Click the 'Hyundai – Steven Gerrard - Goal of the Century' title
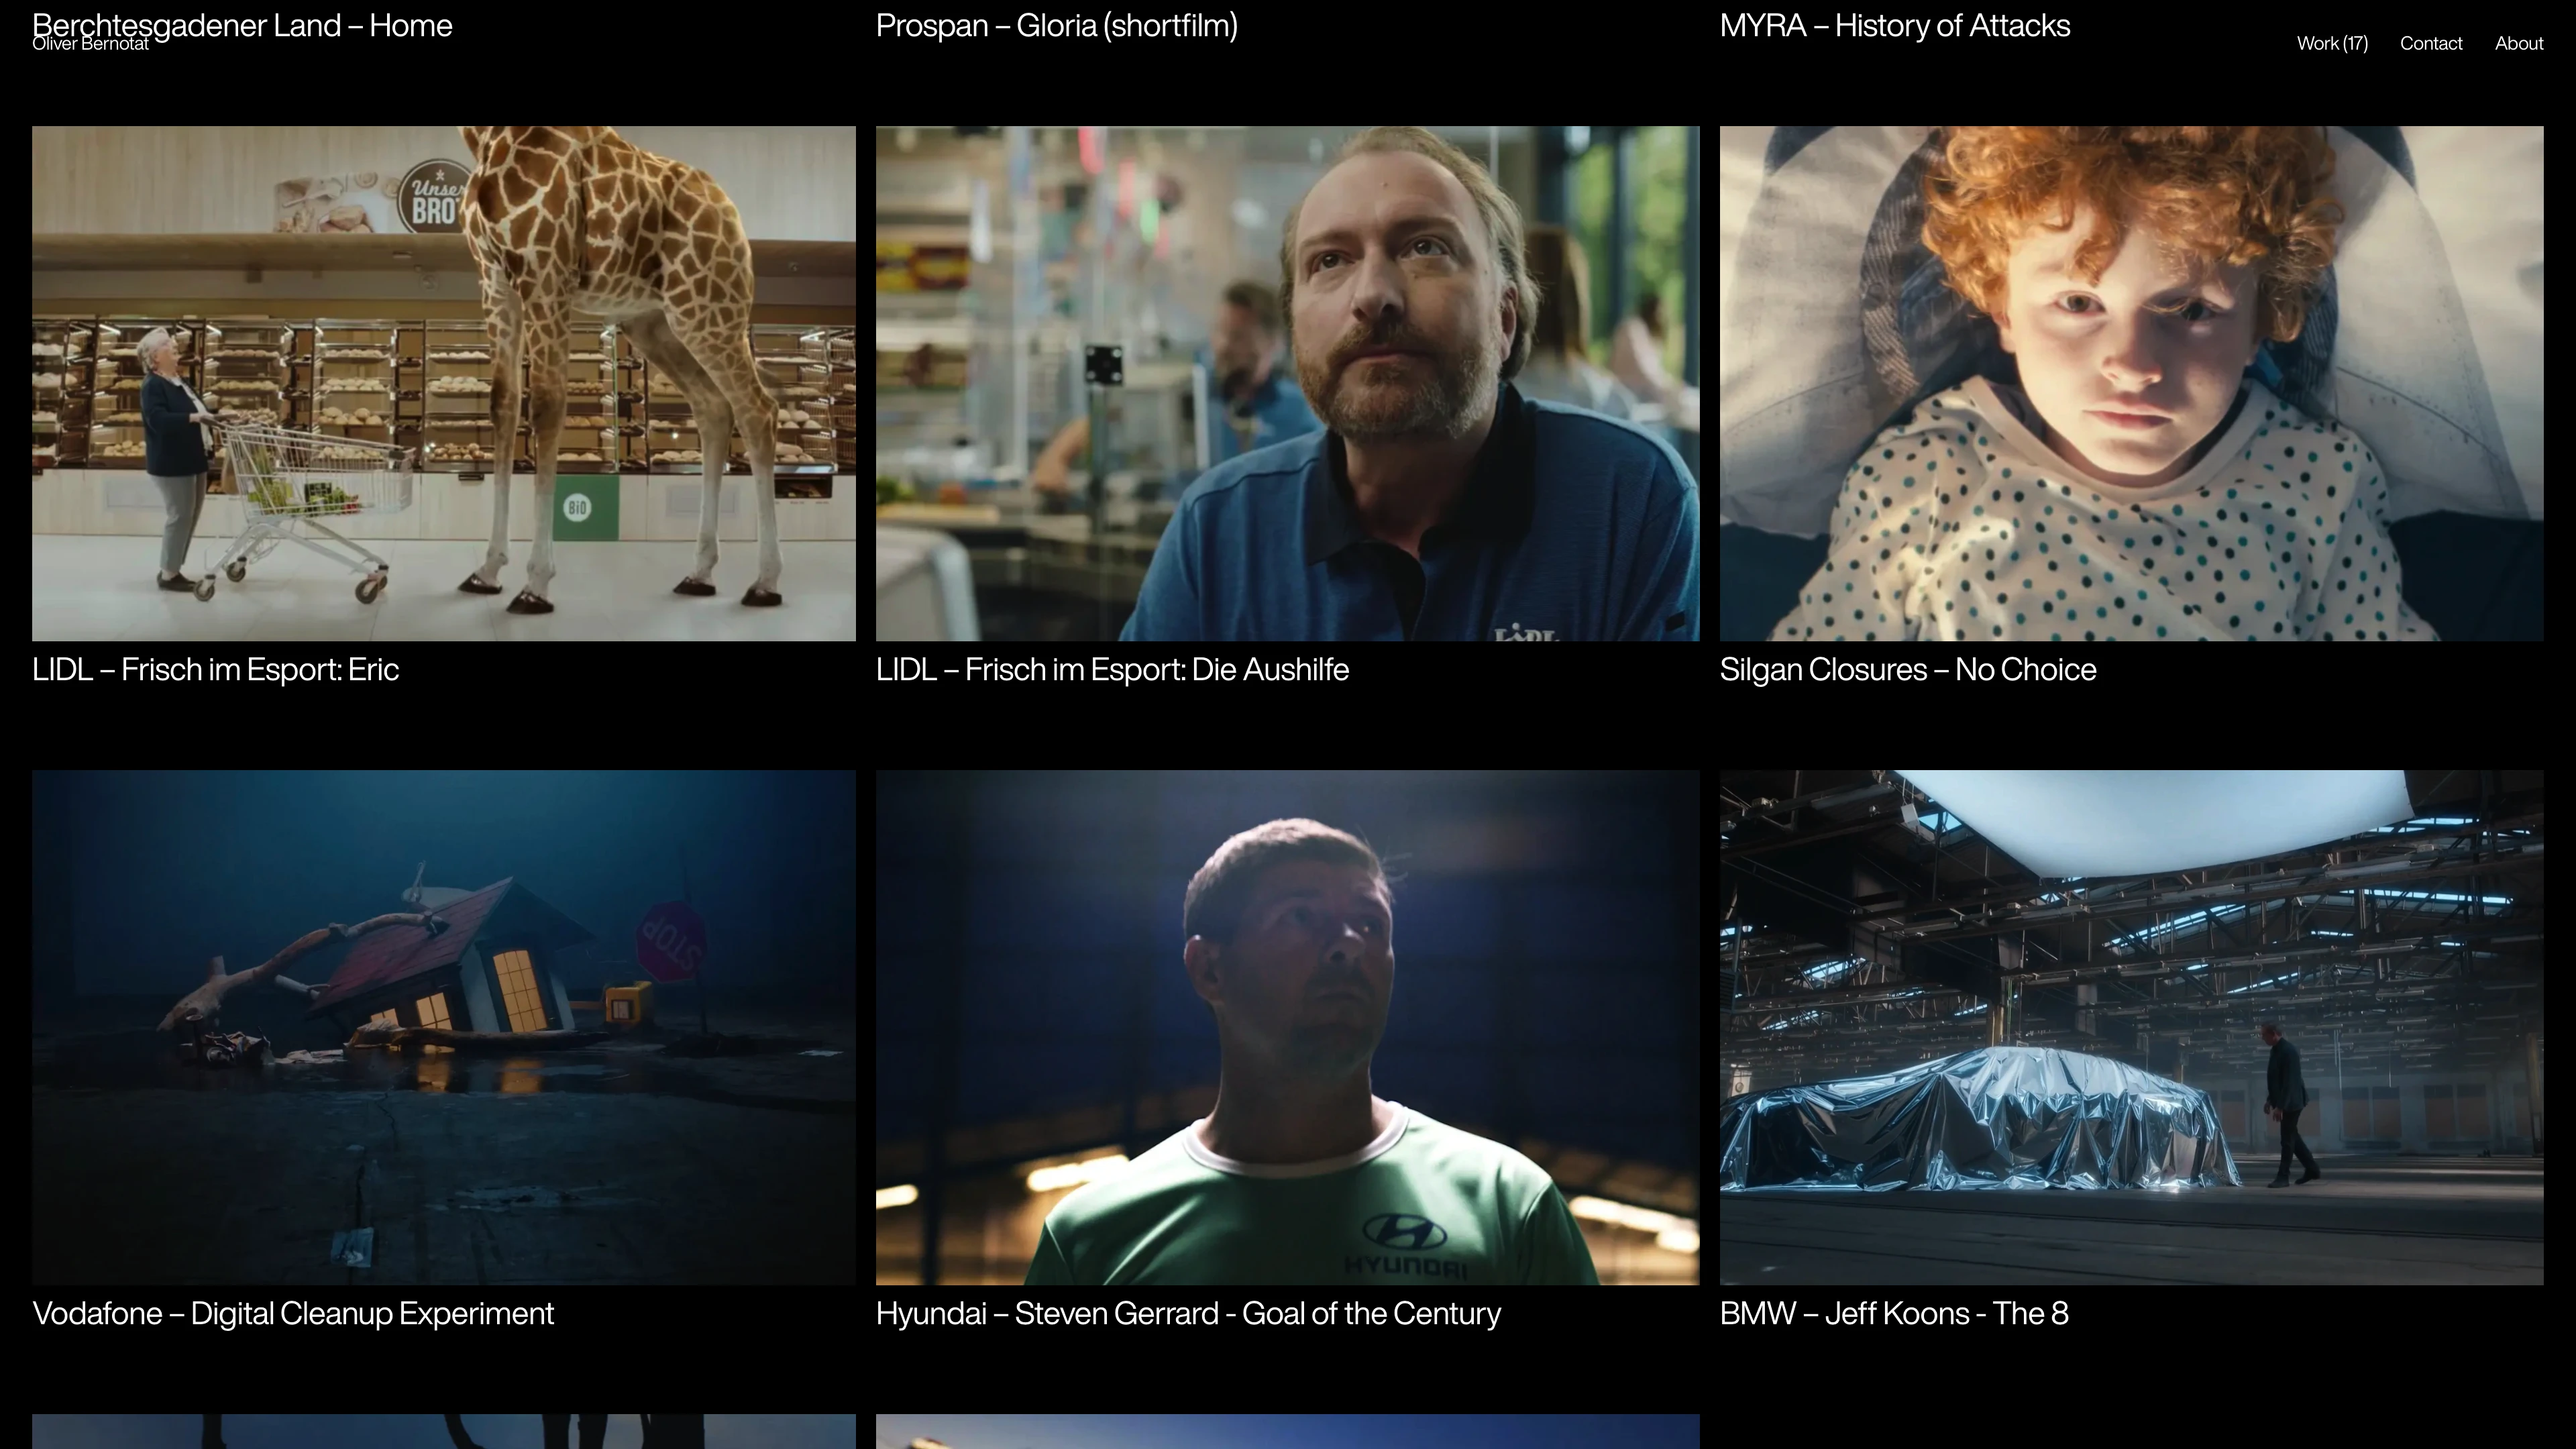This screenshot has width=2576, height=1449. [1187, 1313]
